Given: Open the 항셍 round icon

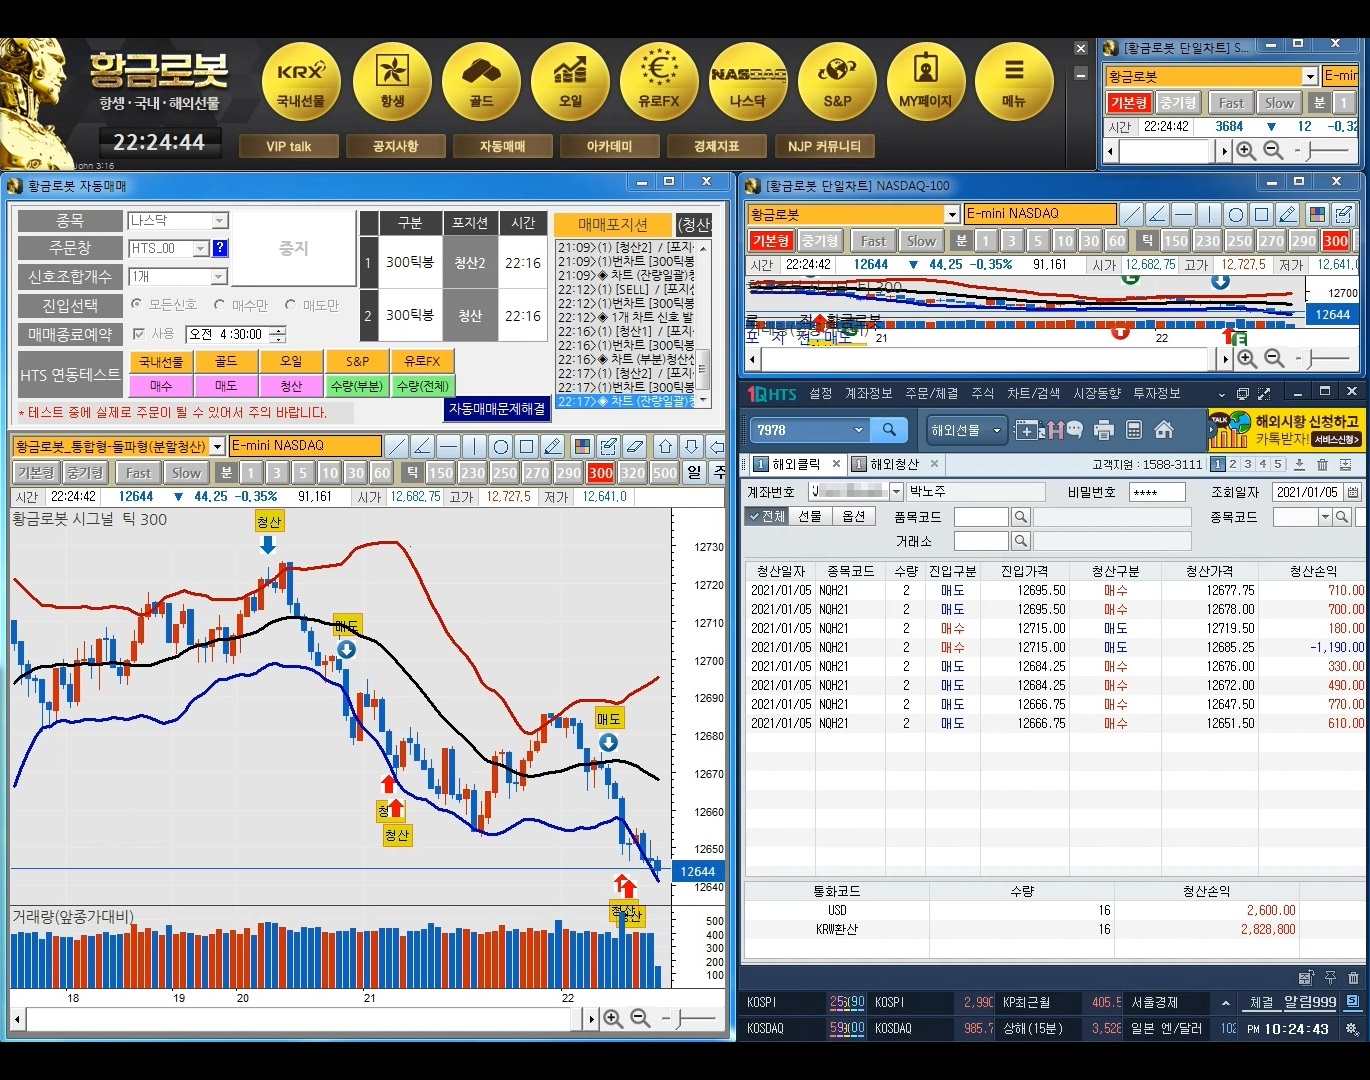Looking at the screenshot, I should point(392,83).
